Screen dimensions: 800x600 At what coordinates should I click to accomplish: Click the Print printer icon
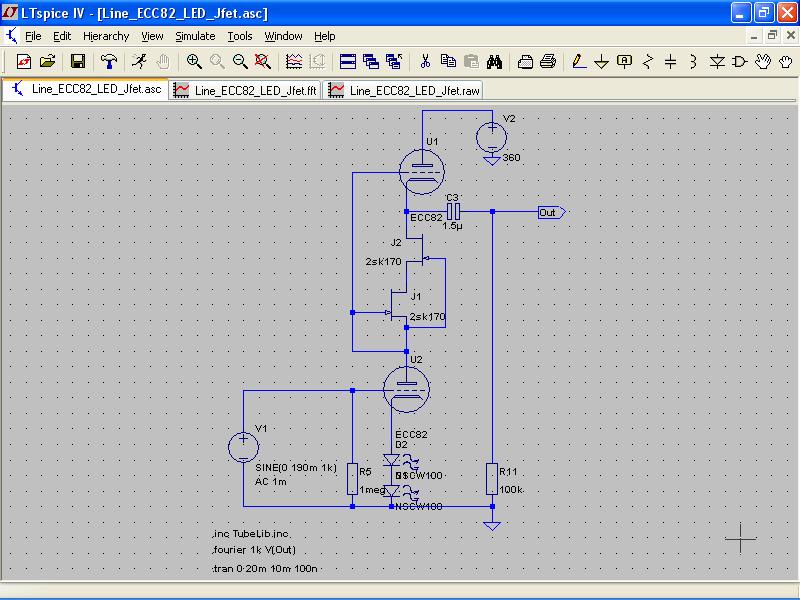(x=548, y=62)
